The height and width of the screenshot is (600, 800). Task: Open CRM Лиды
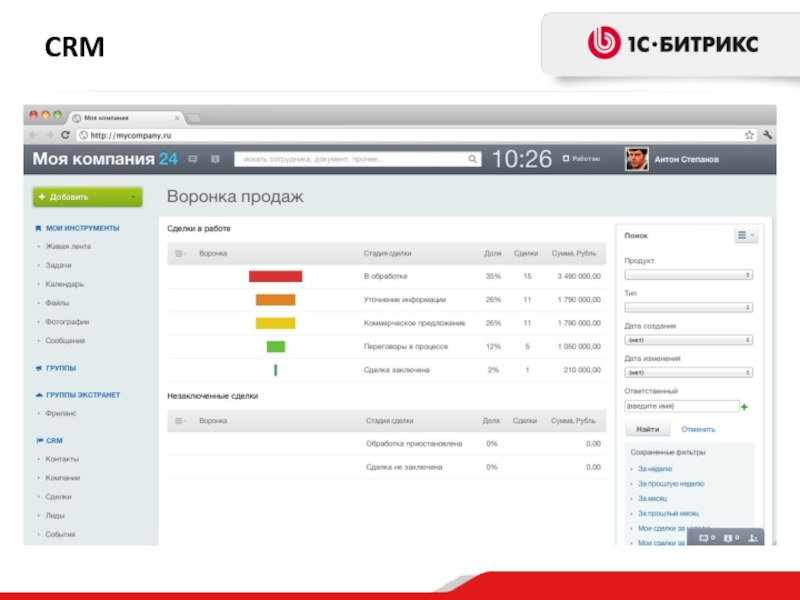pyautogui.click(x=55, y=516)
